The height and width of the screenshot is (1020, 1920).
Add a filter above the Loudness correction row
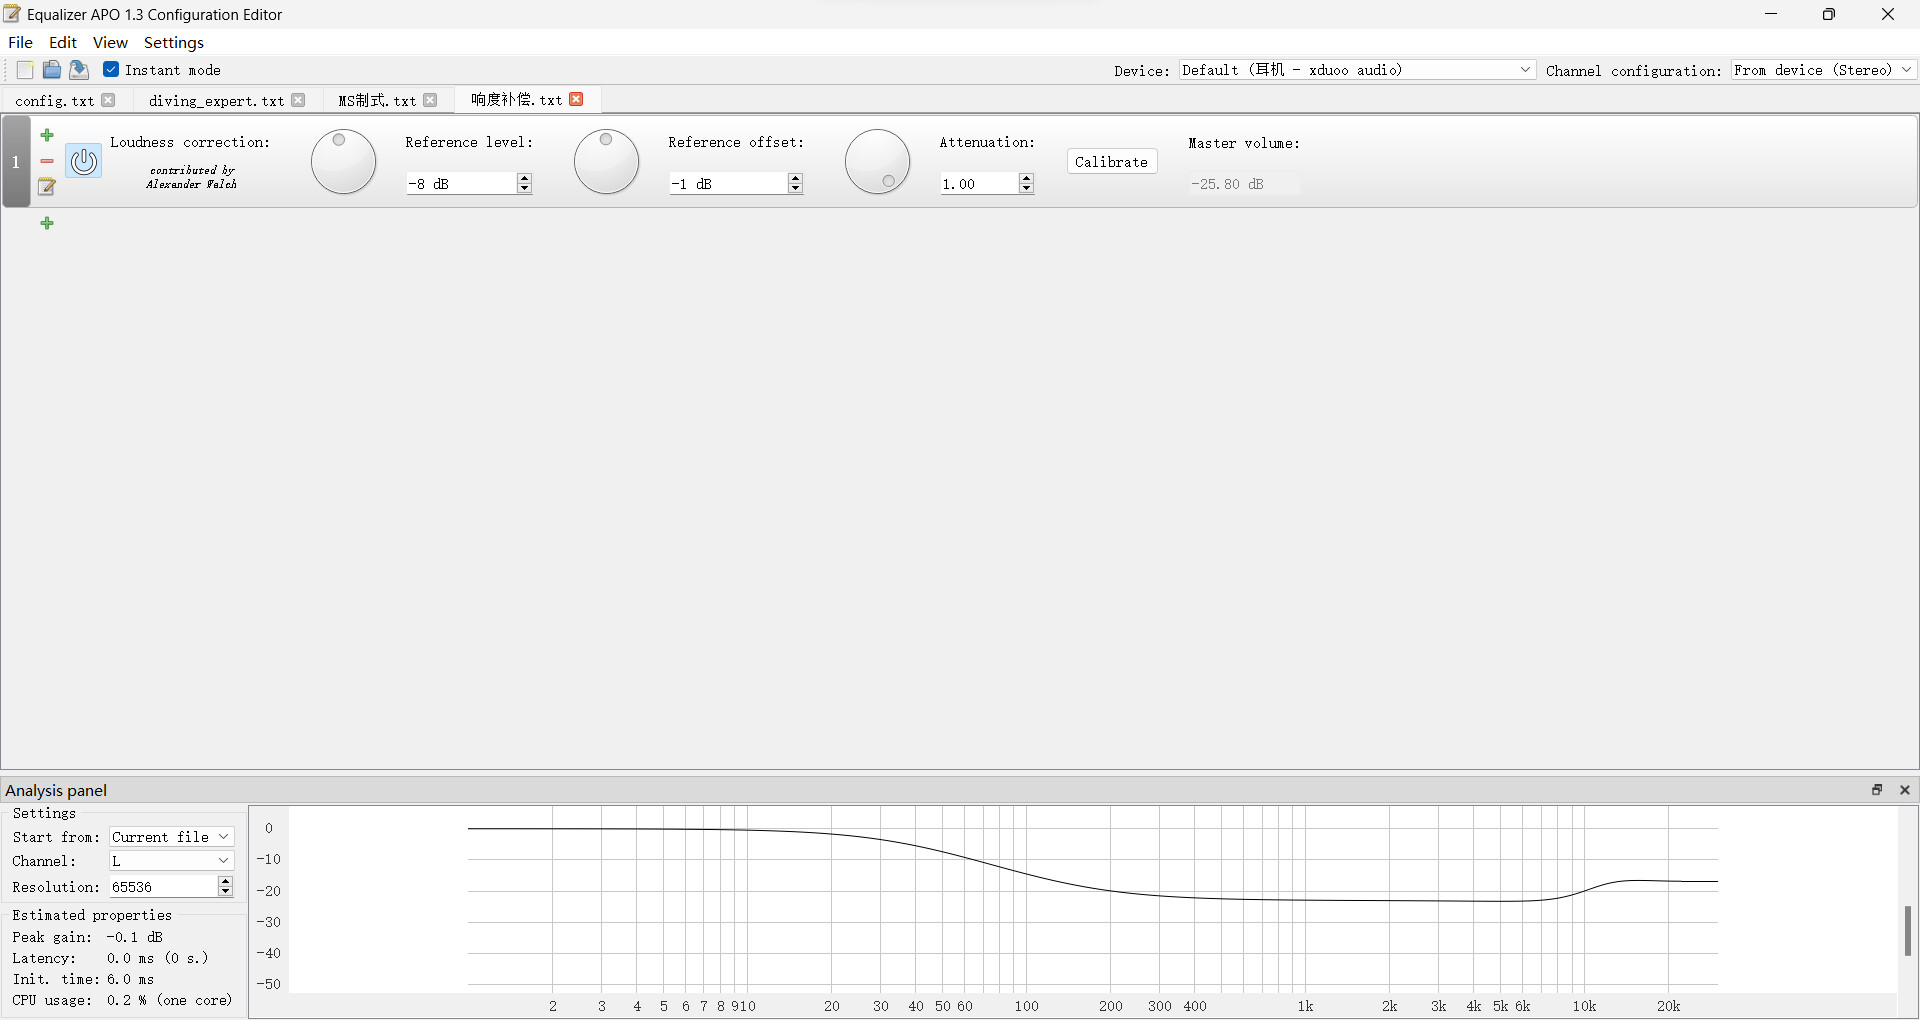point(47,135)
